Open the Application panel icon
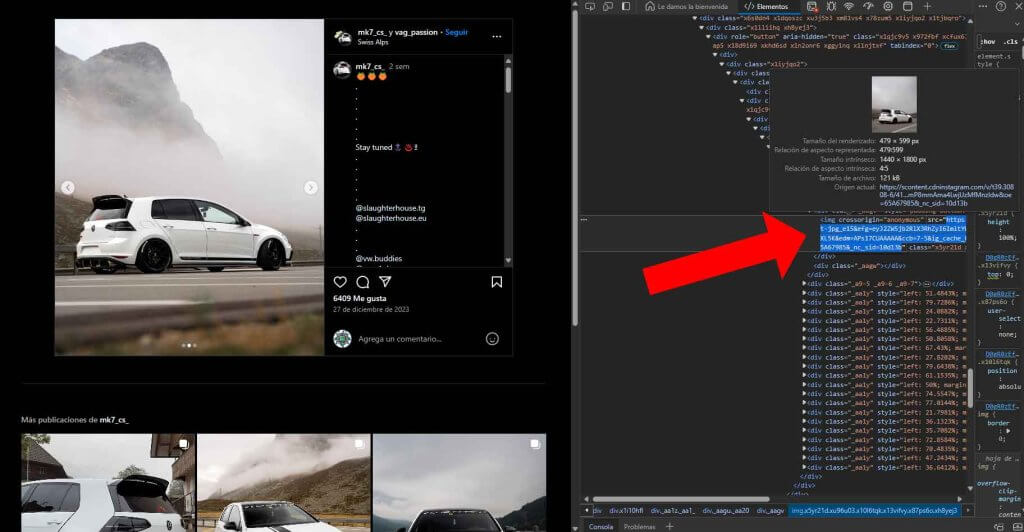 tap(907, 7)
